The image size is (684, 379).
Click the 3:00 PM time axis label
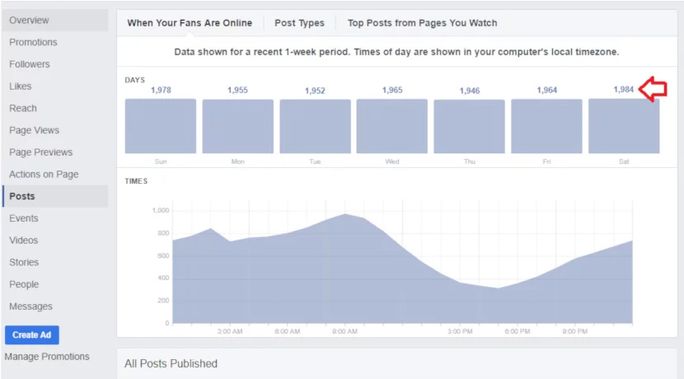click(x=460, y=331)
